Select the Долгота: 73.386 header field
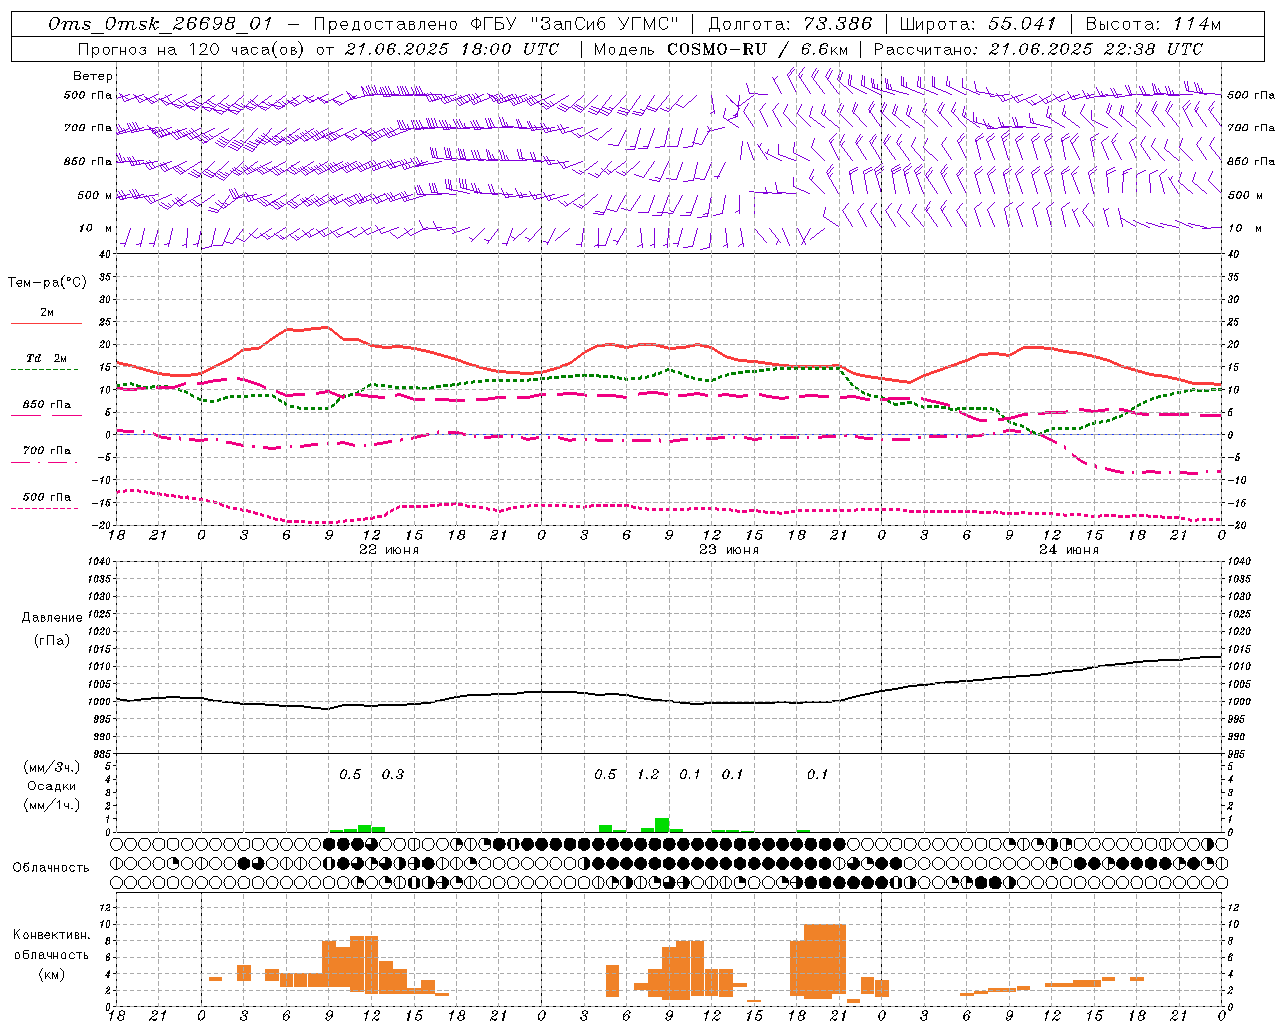This screenshot has width=1280, height=1024. [790, 24]
